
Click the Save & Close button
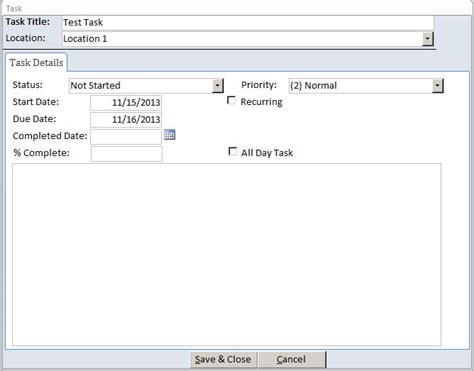[x=223, y=359]
